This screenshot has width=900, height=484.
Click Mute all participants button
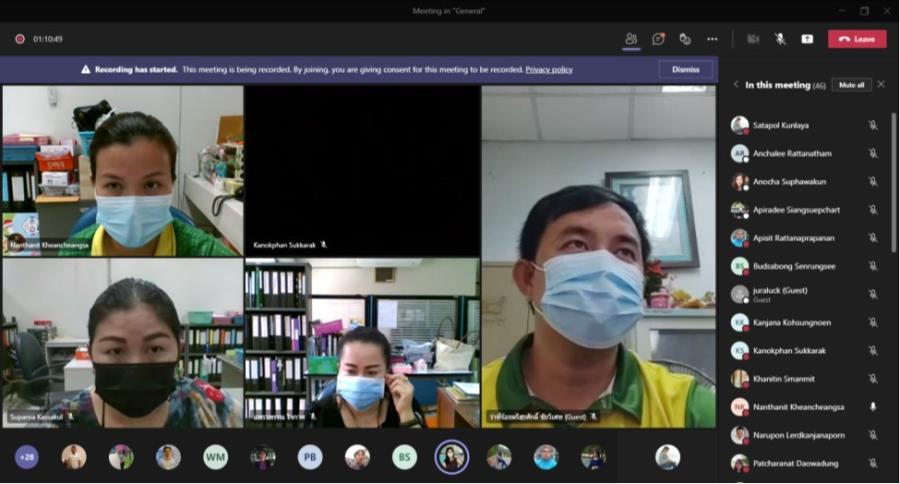851,85
